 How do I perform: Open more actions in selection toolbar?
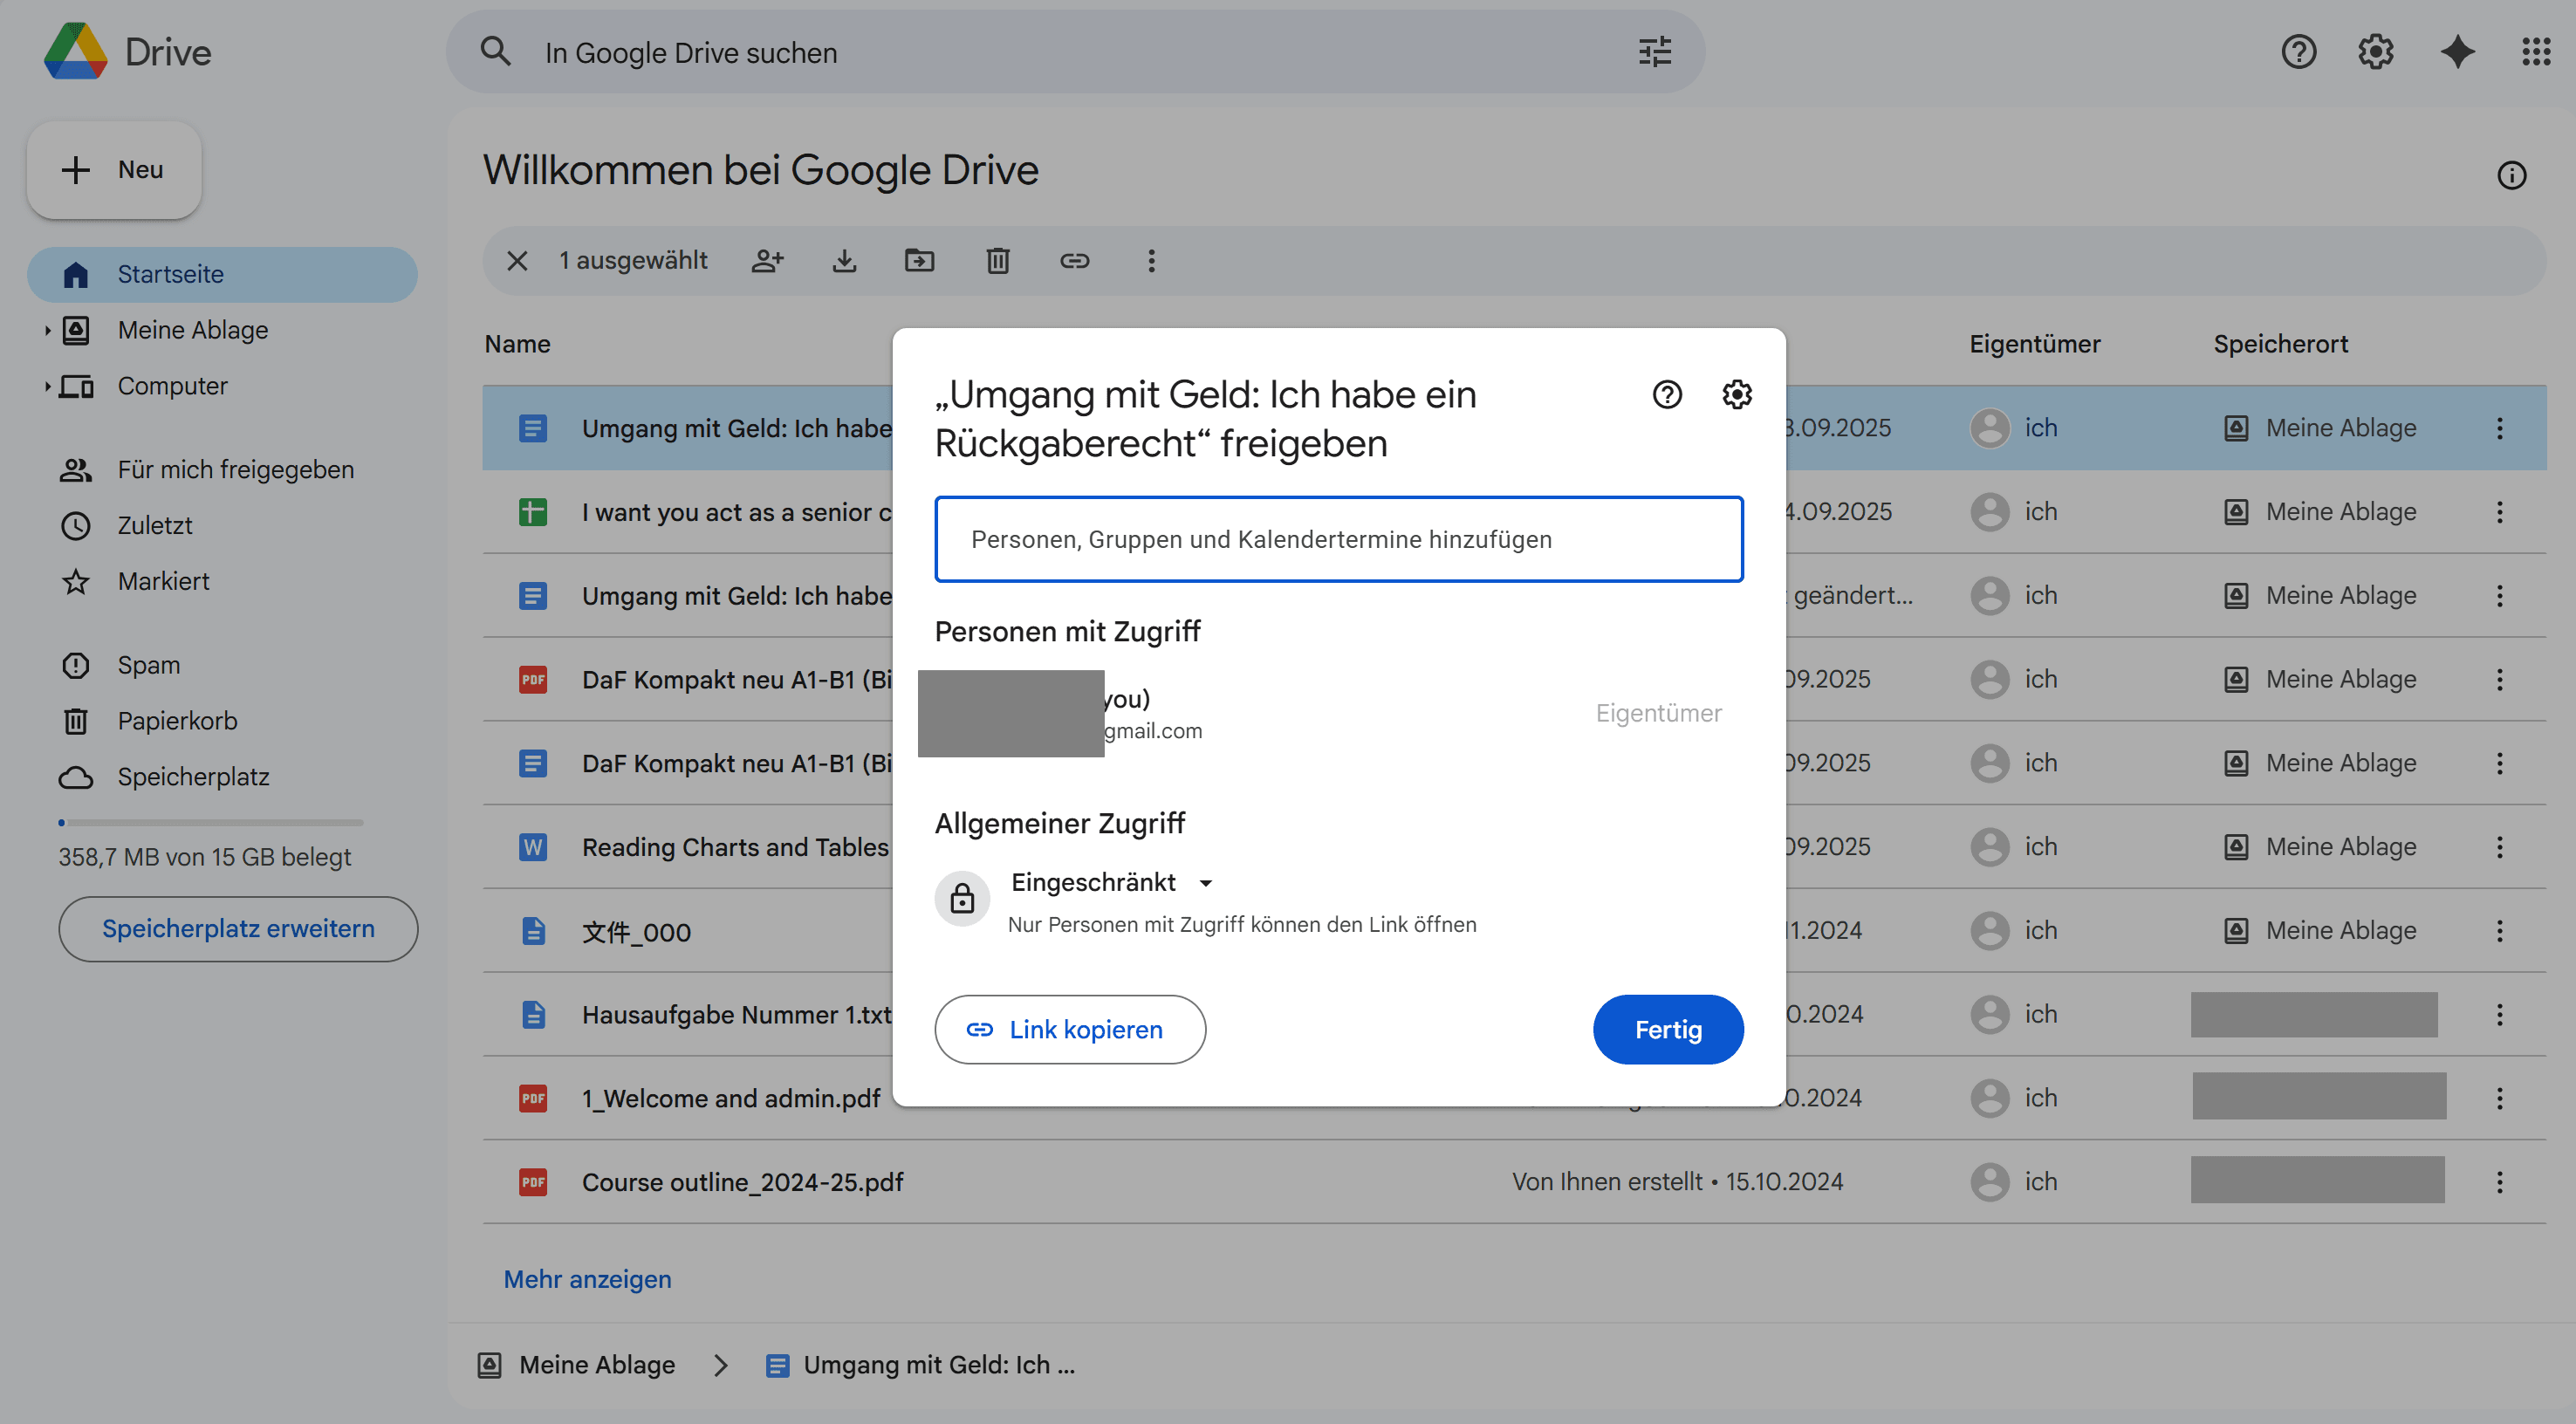[x=1151, y=261]
